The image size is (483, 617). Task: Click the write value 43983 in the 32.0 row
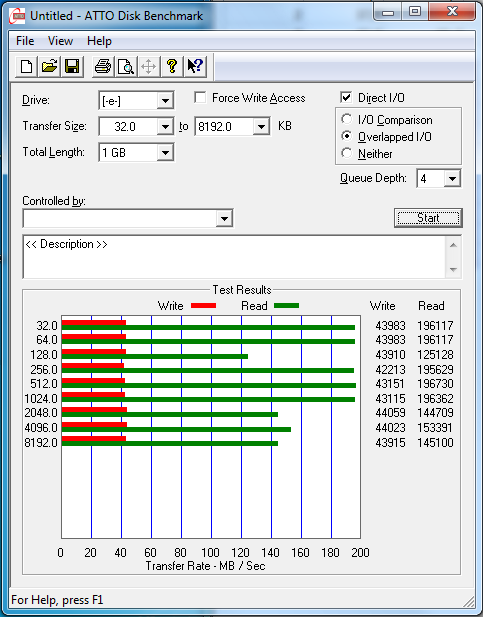(390, 326)
